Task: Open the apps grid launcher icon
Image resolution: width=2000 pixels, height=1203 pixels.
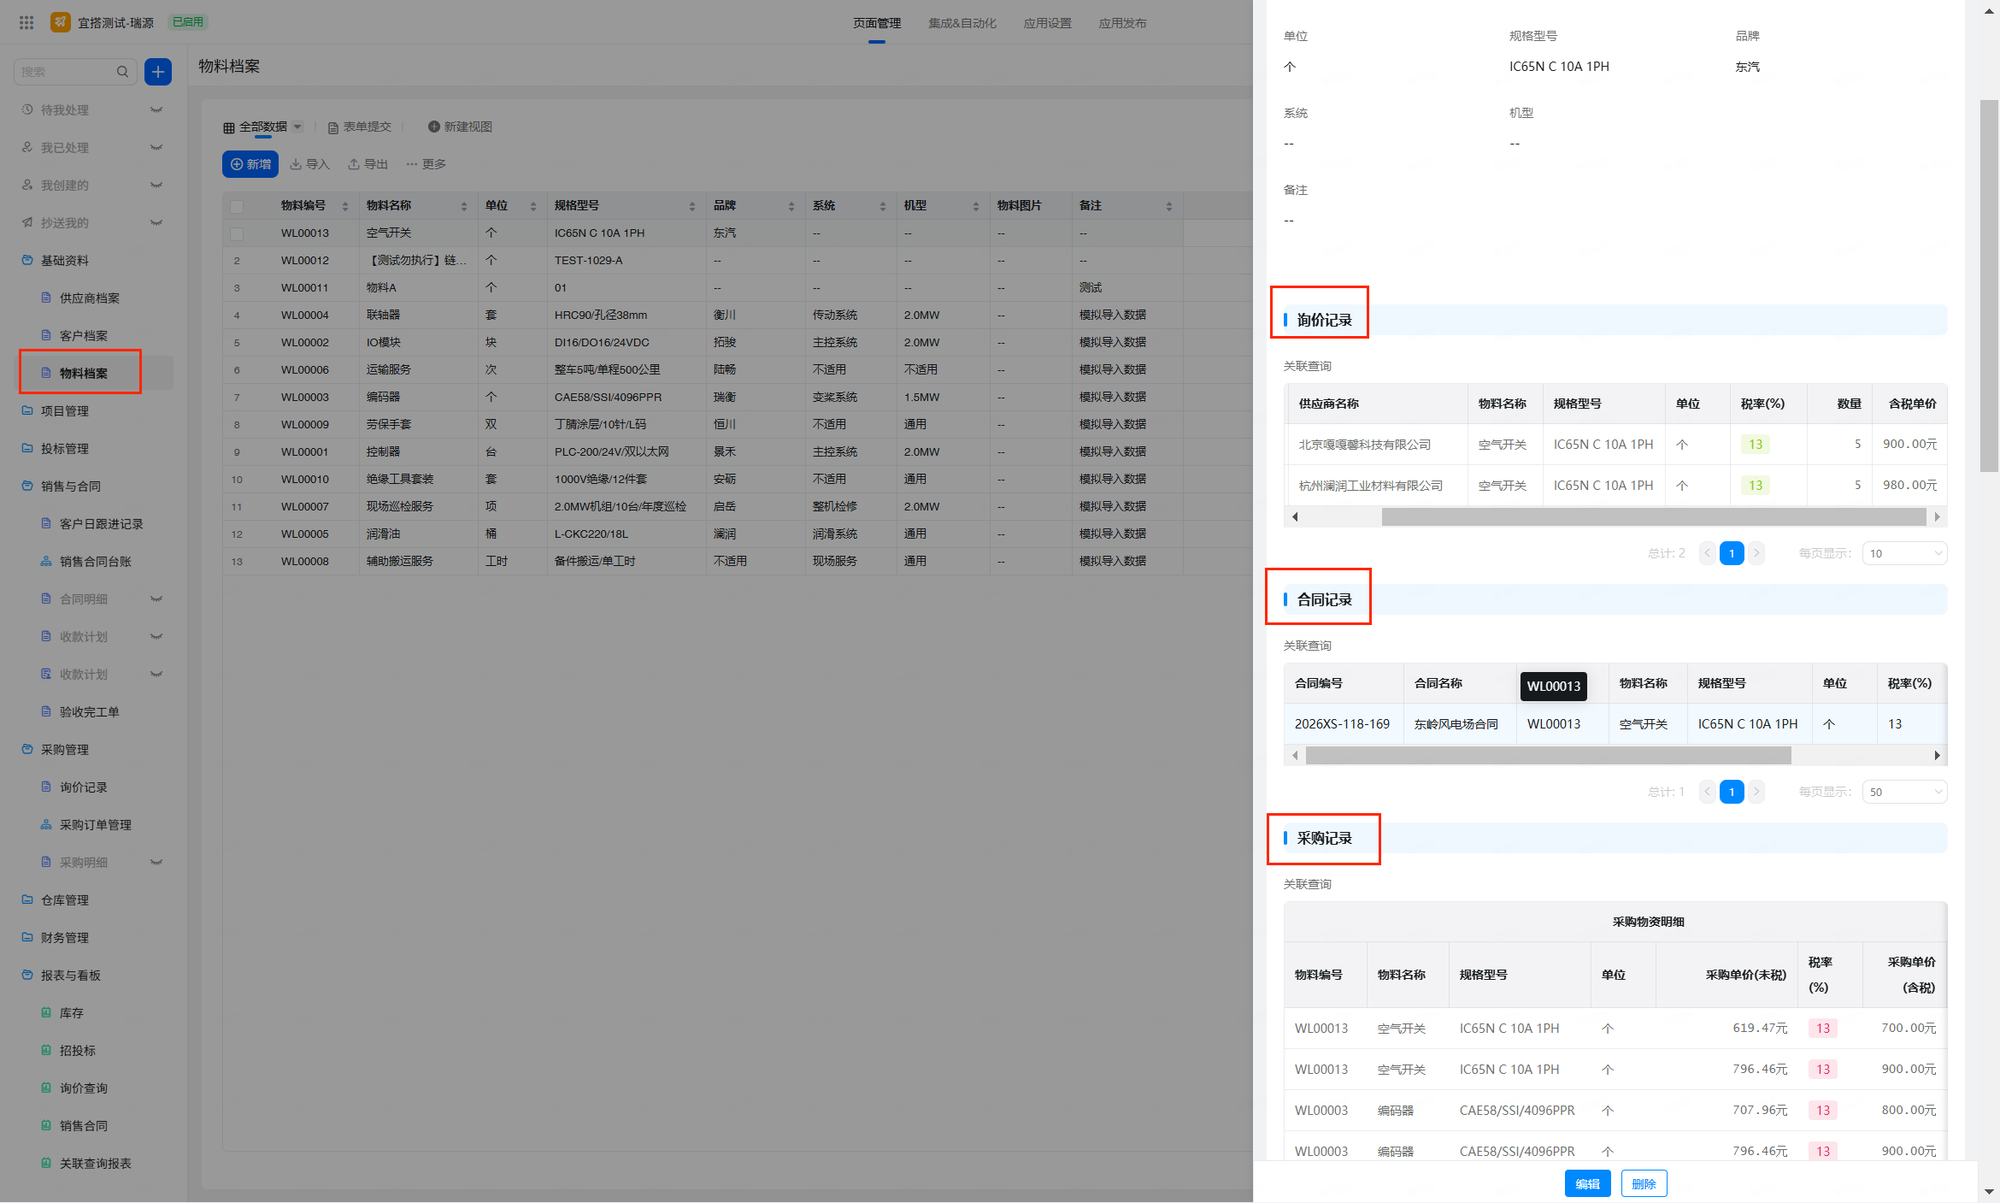Action: [x=27, y=22]
